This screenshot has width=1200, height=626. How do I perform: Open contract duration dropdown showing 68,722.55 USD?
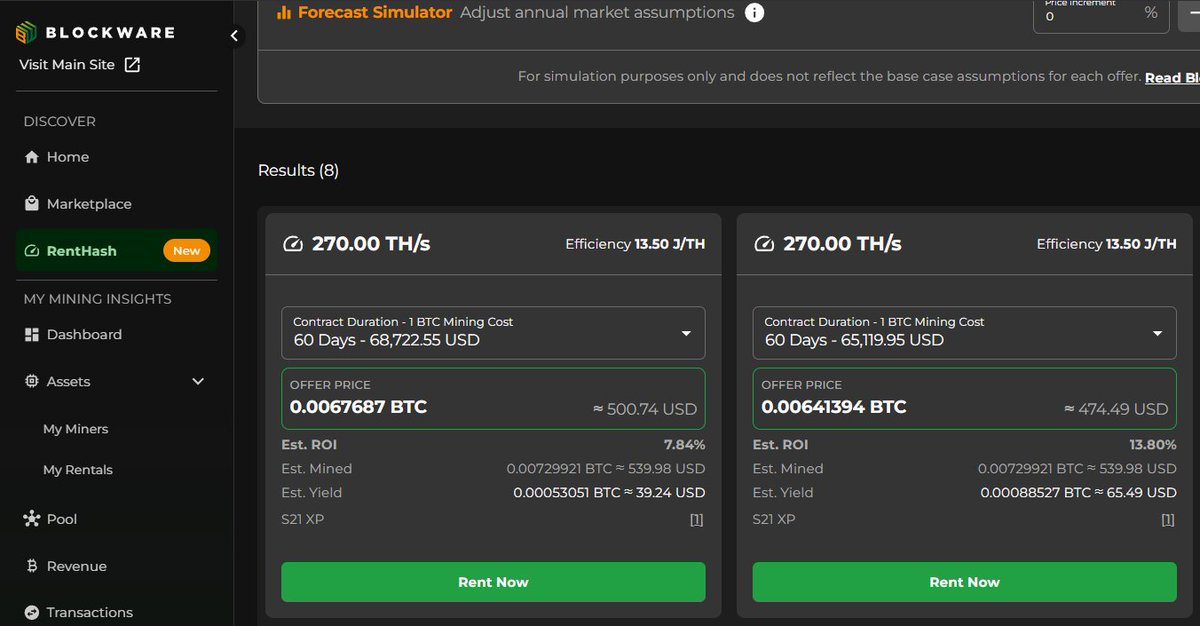click(493, 332)
